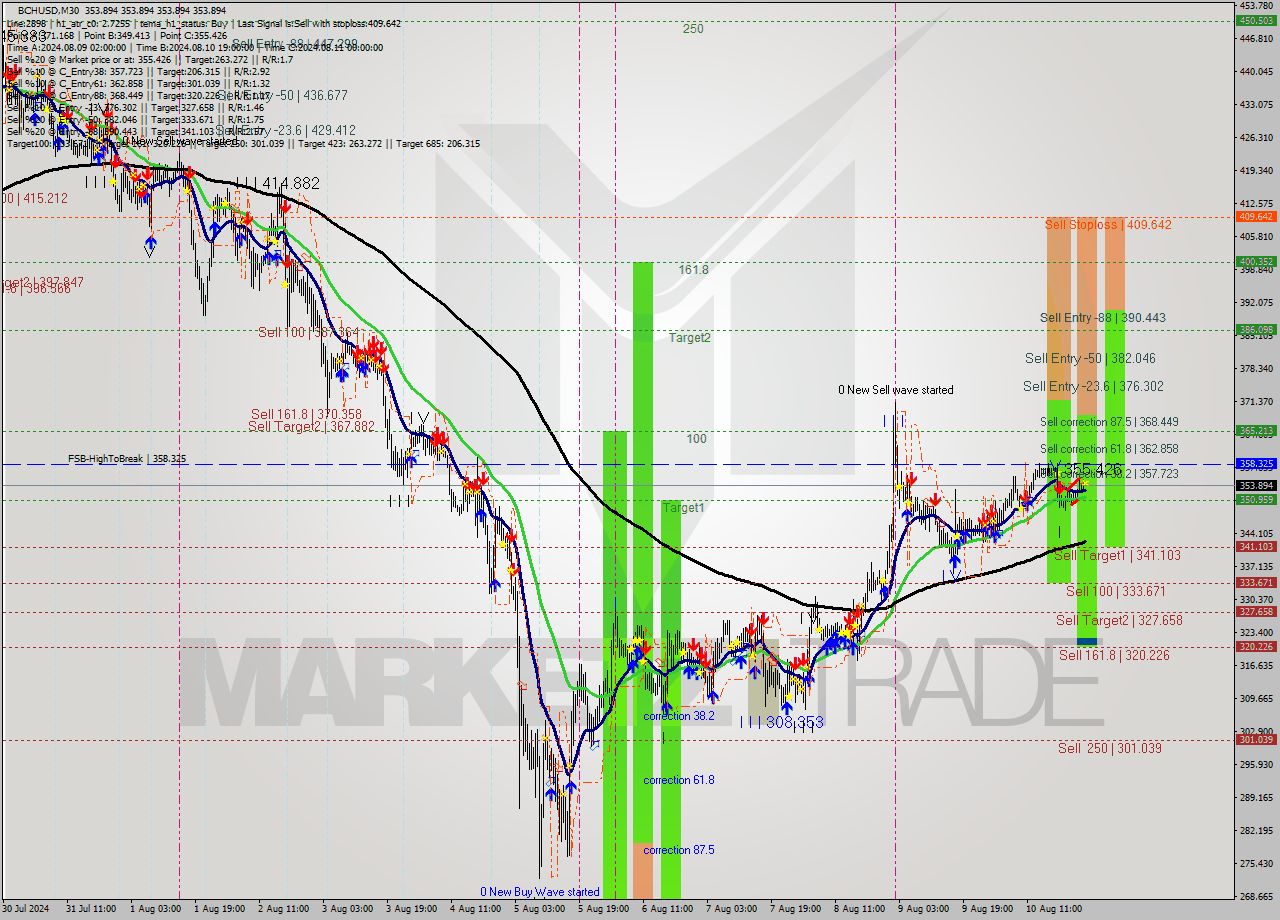Image resolution: width=1280 pixels, height=920 pixels.
Task: Click the green 386.098 price tag
Action: click(1256, 329)
